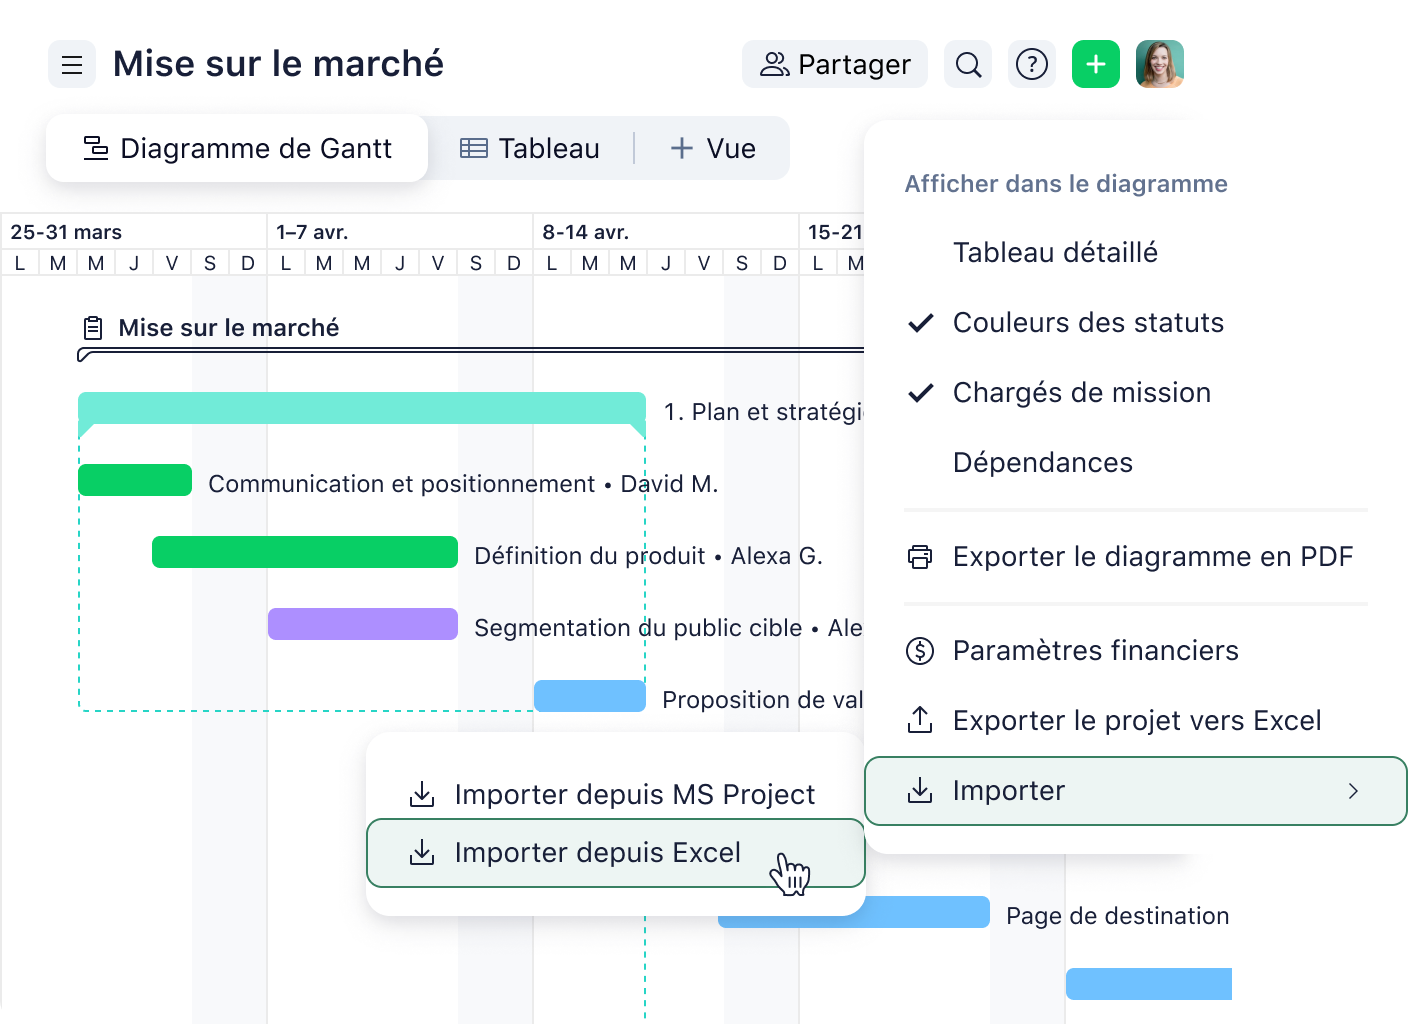This screenshot has width=1408, height=1024.
Task: Open the hamburger menu icon
Action: pos(72,65)
